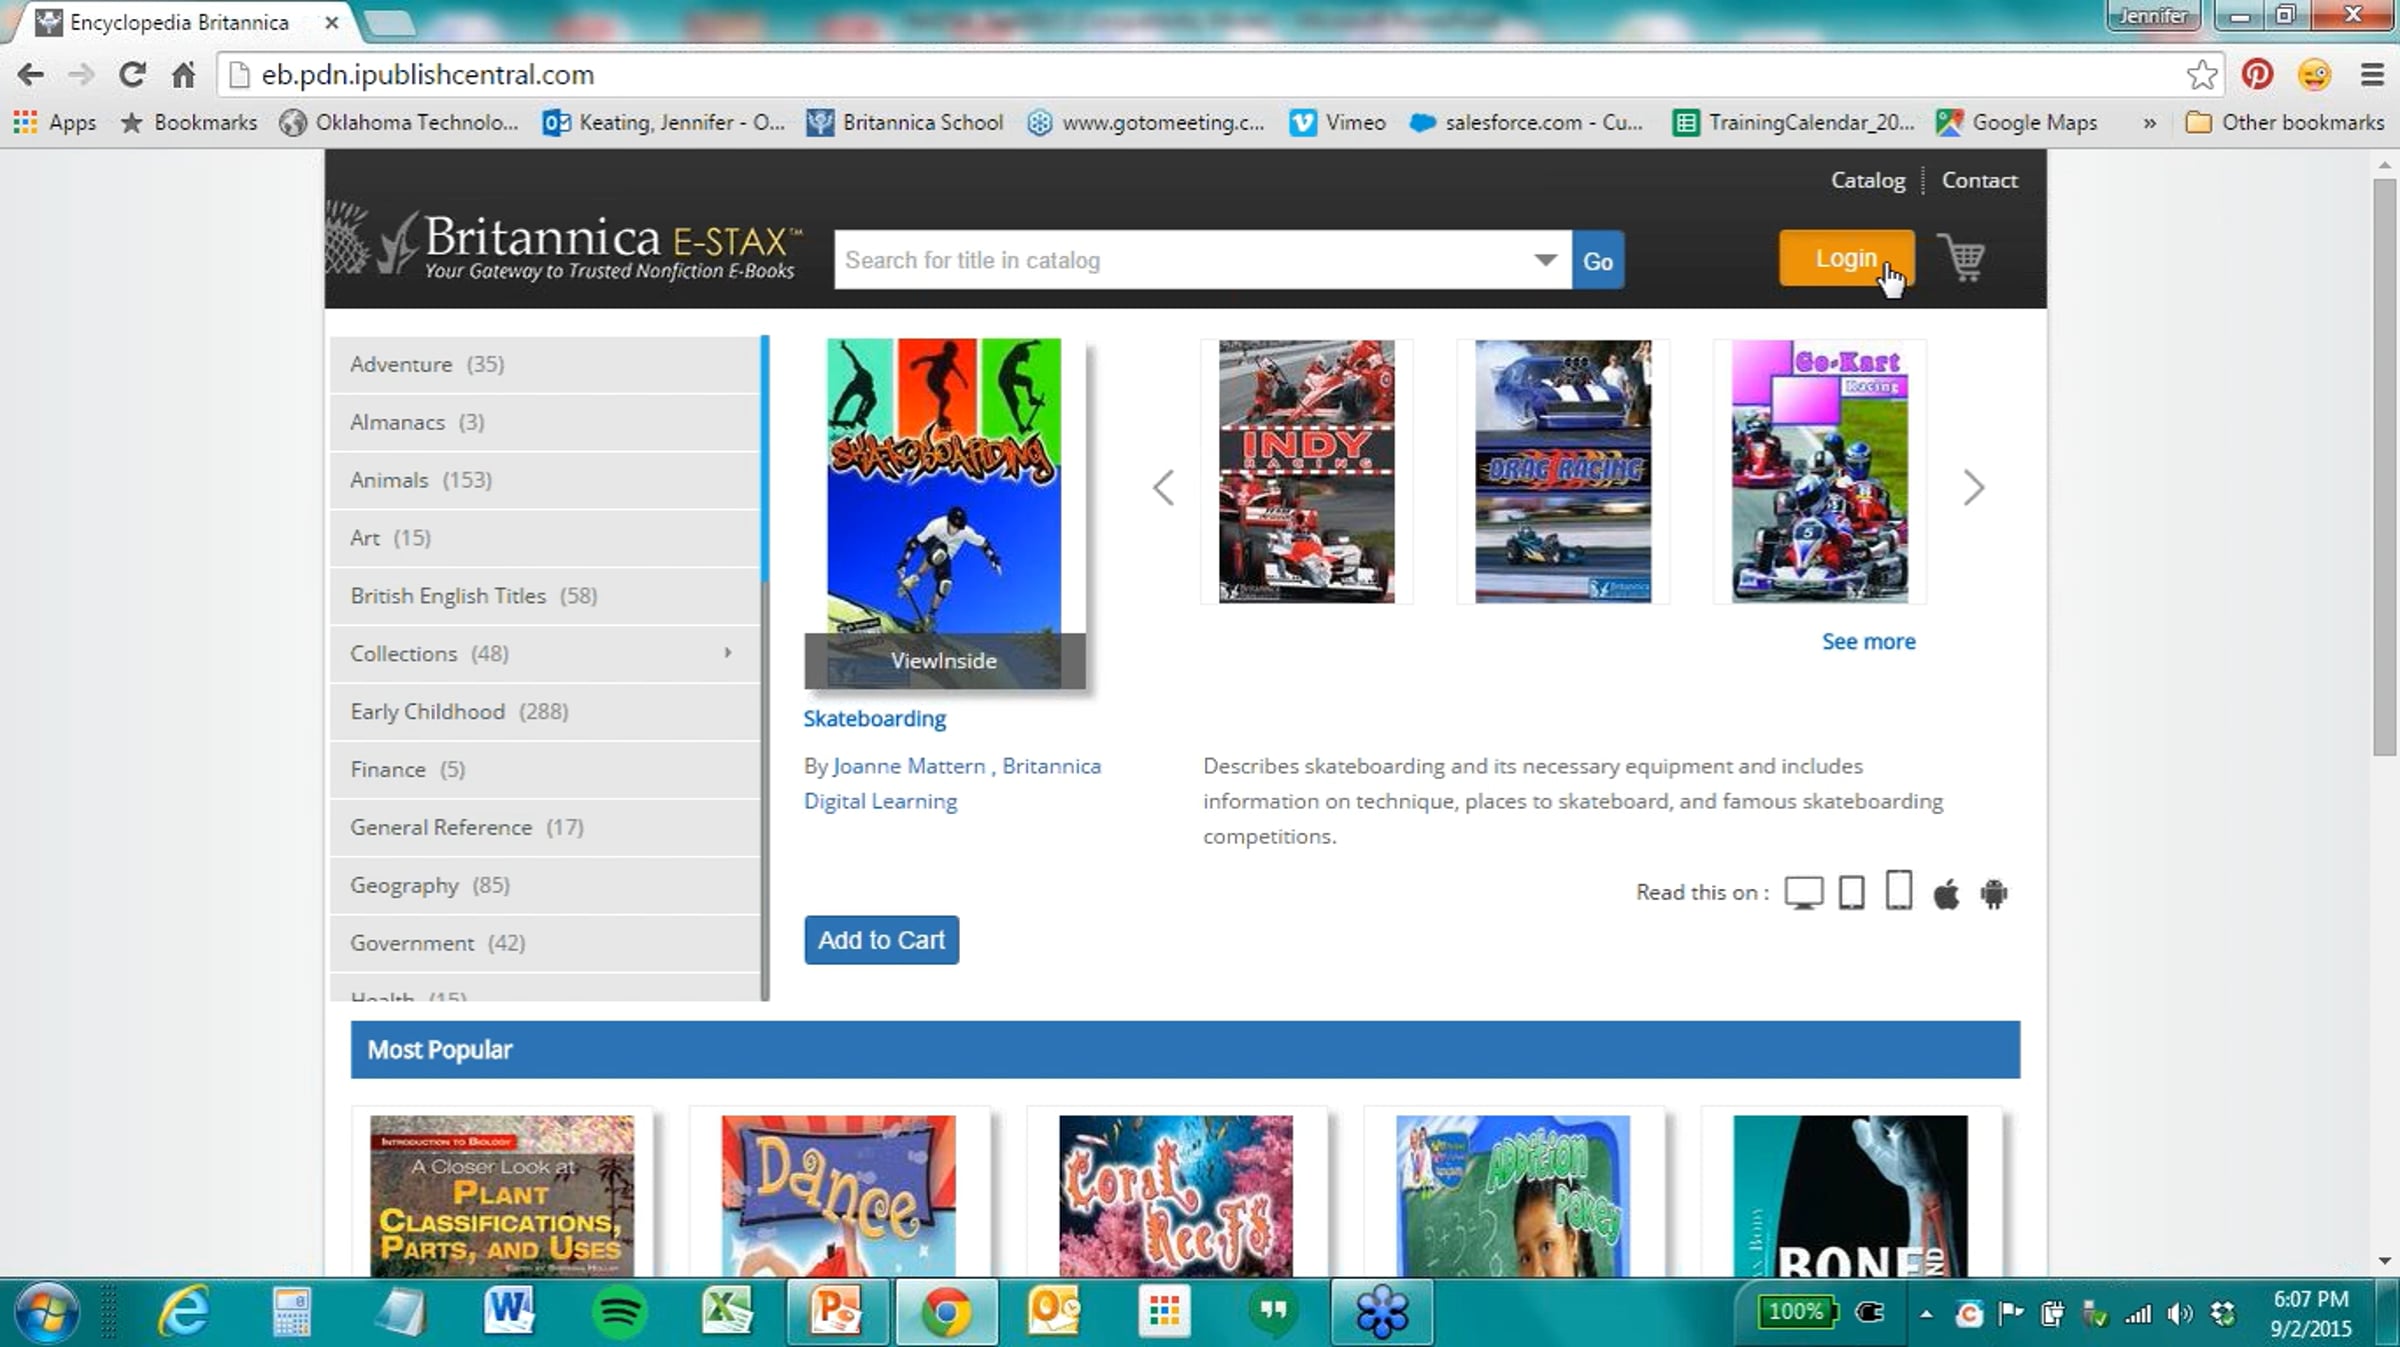Show hidden system tray icons arrow
2400x1347 pixels.
[1926, 1313]
